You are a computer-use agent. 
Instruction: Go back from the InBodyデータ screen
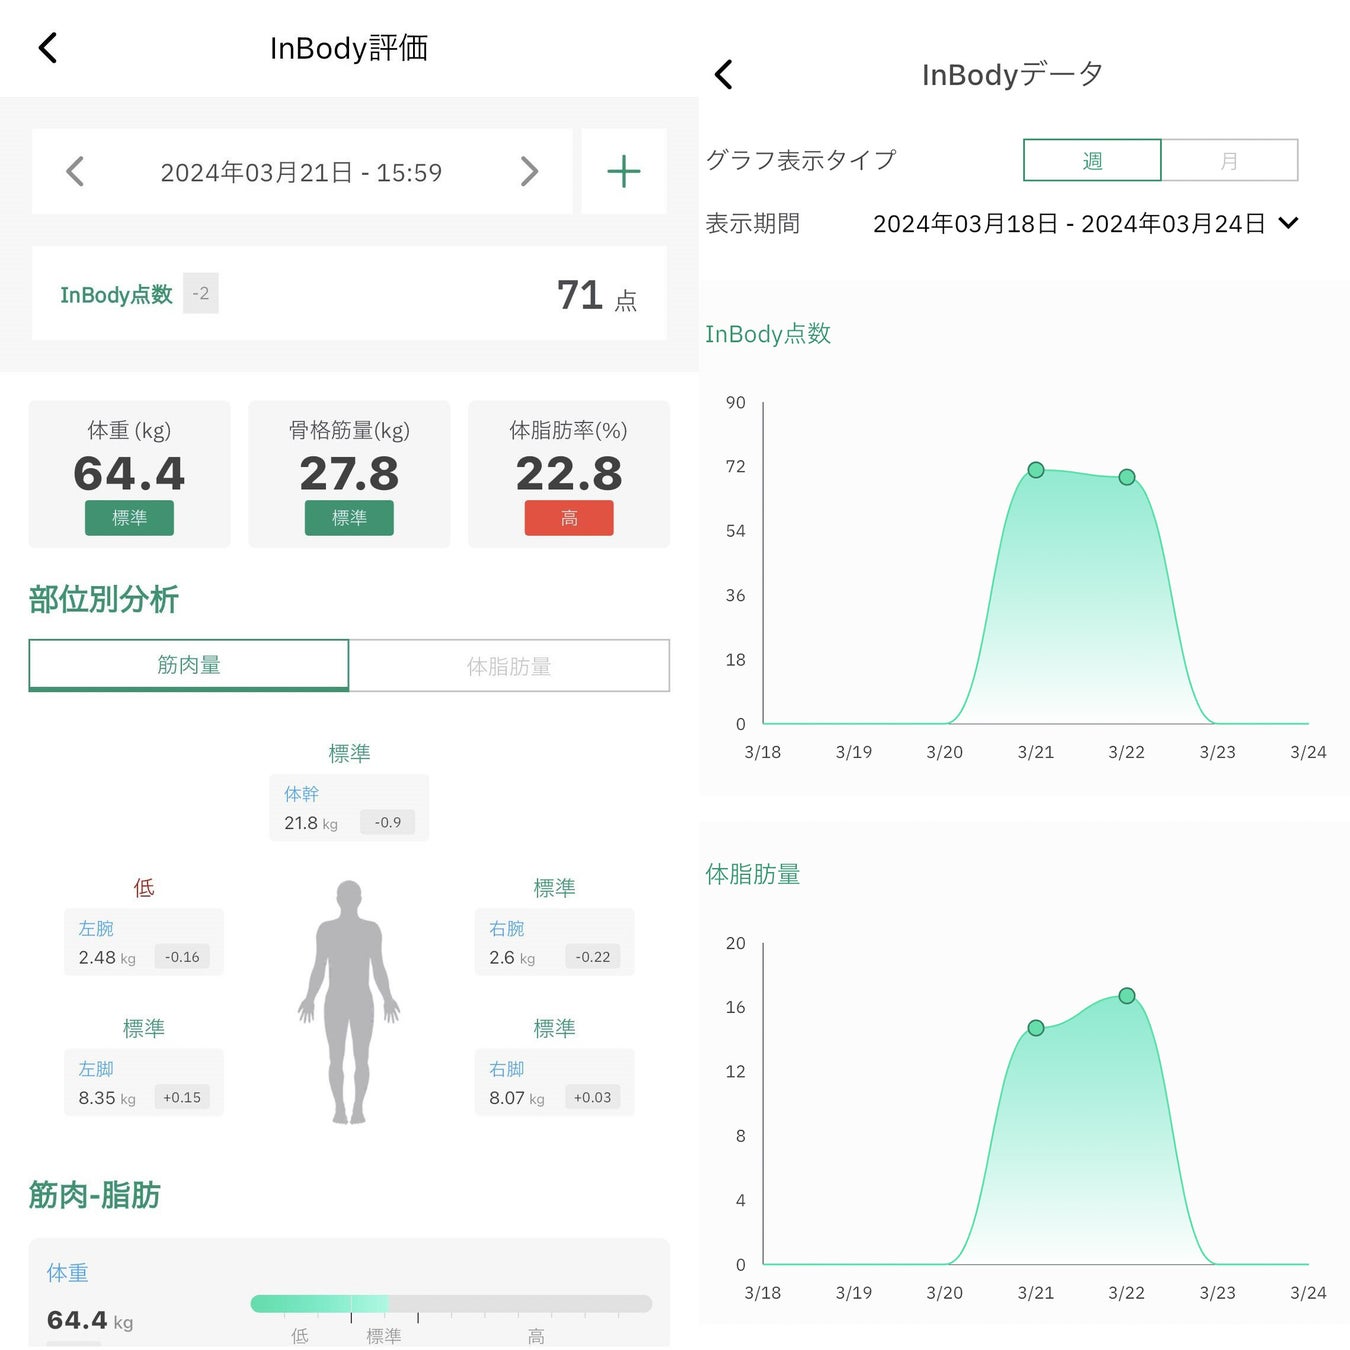(724, 74)
